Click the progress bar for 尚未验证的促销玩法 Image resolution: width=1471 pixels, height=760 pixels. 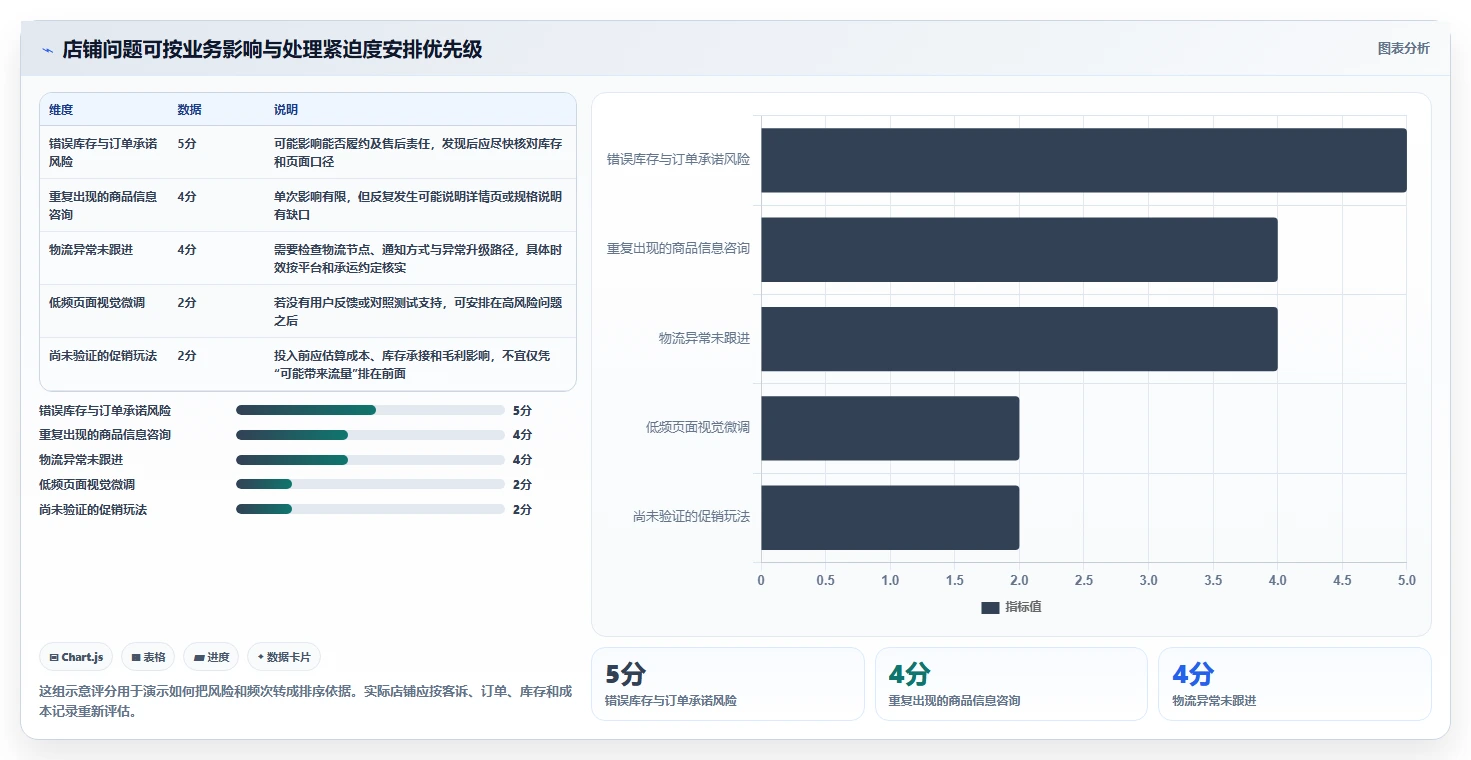pyautogui.click(x=370, y=510)
